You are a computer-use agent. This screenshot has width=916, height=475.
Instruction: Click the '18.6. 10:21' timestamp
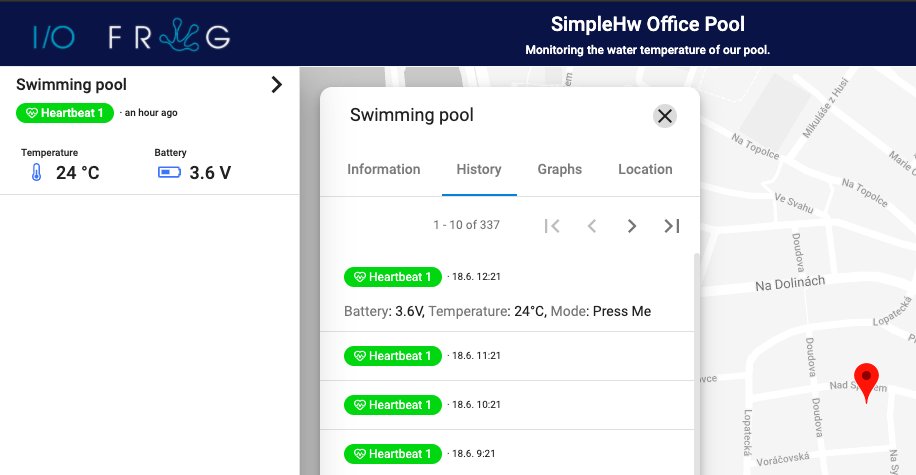coord(476,405)
